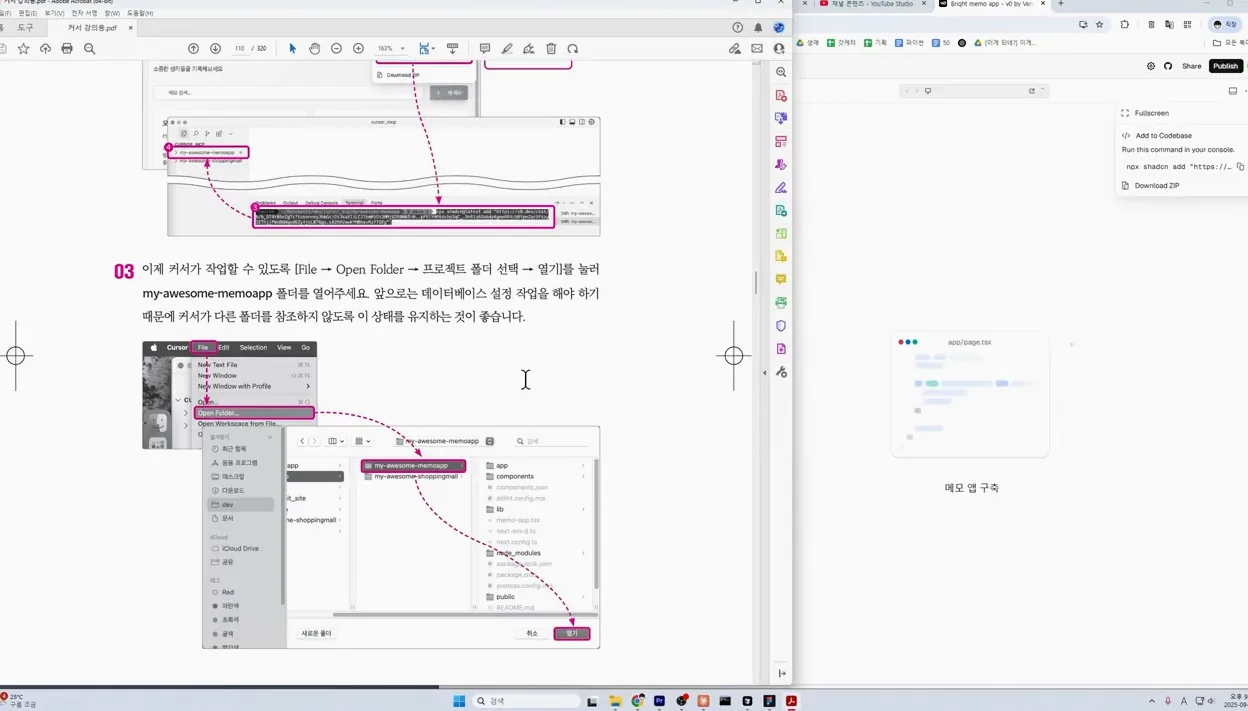Zoom in with the plus icon in Acrobat
The image size is (1248, 711).
(x=358, y=48)
